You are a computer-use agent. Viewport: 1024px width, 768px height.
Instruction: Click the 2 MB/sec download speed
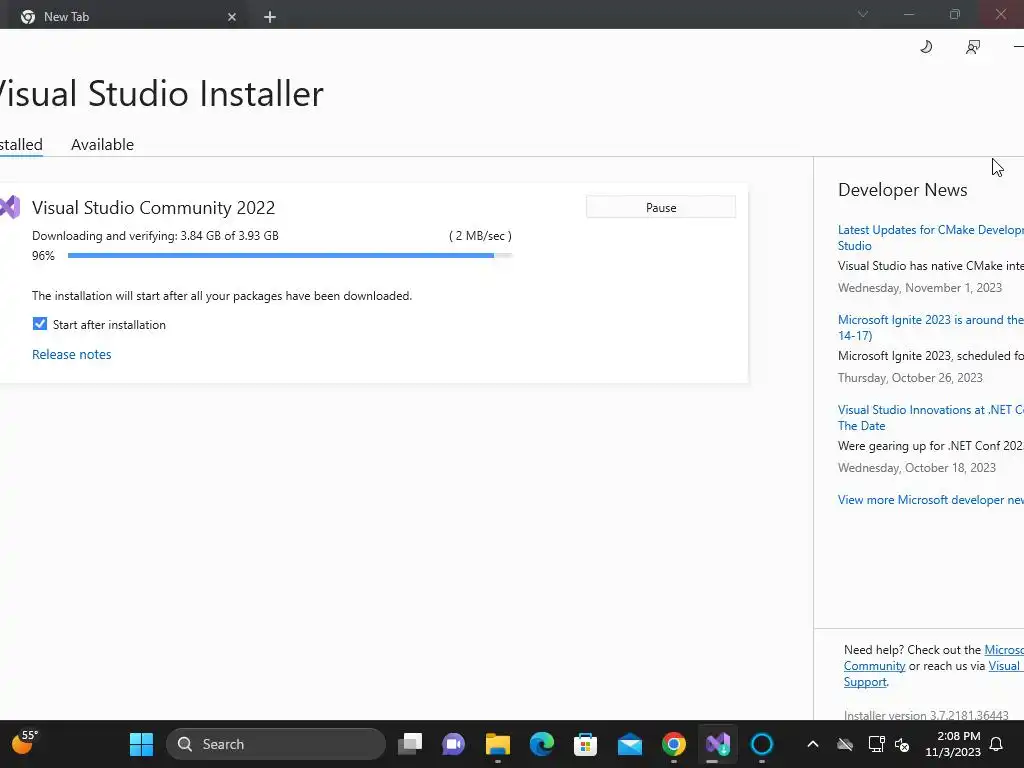coord(480,236)
